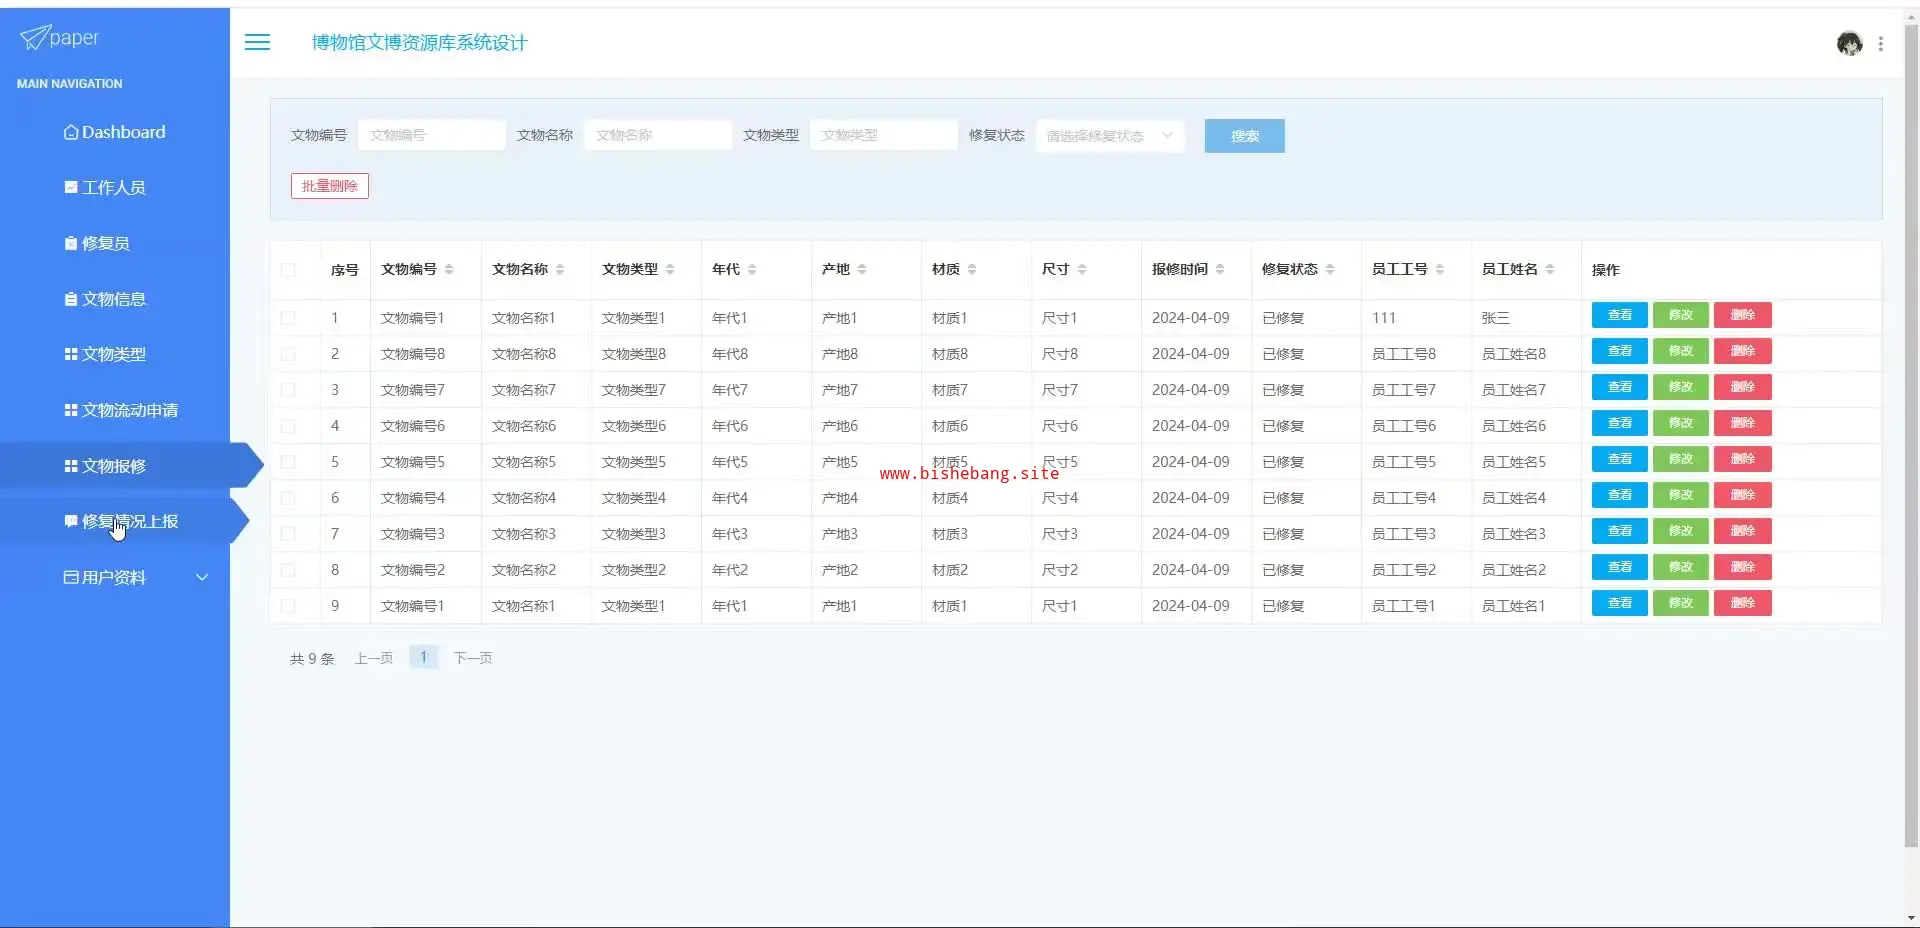
Task: Open the three-dot more options menu
Action: 1881,44
